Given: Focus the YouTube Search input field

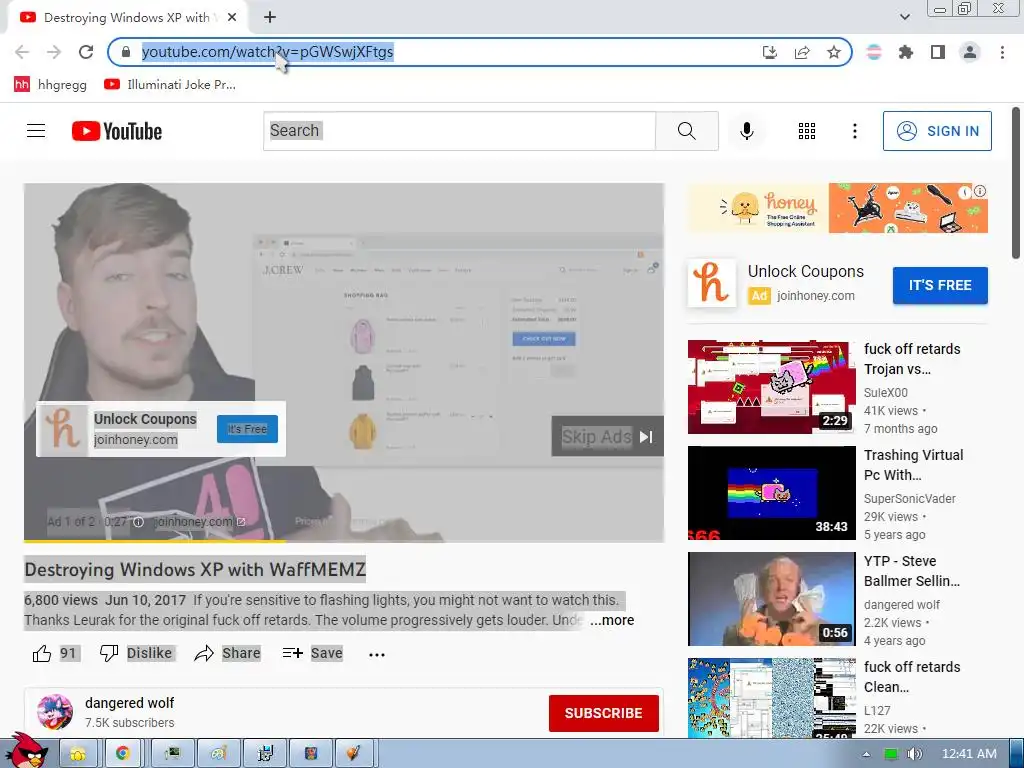Looking at the screenshot, I should (460, 131).
